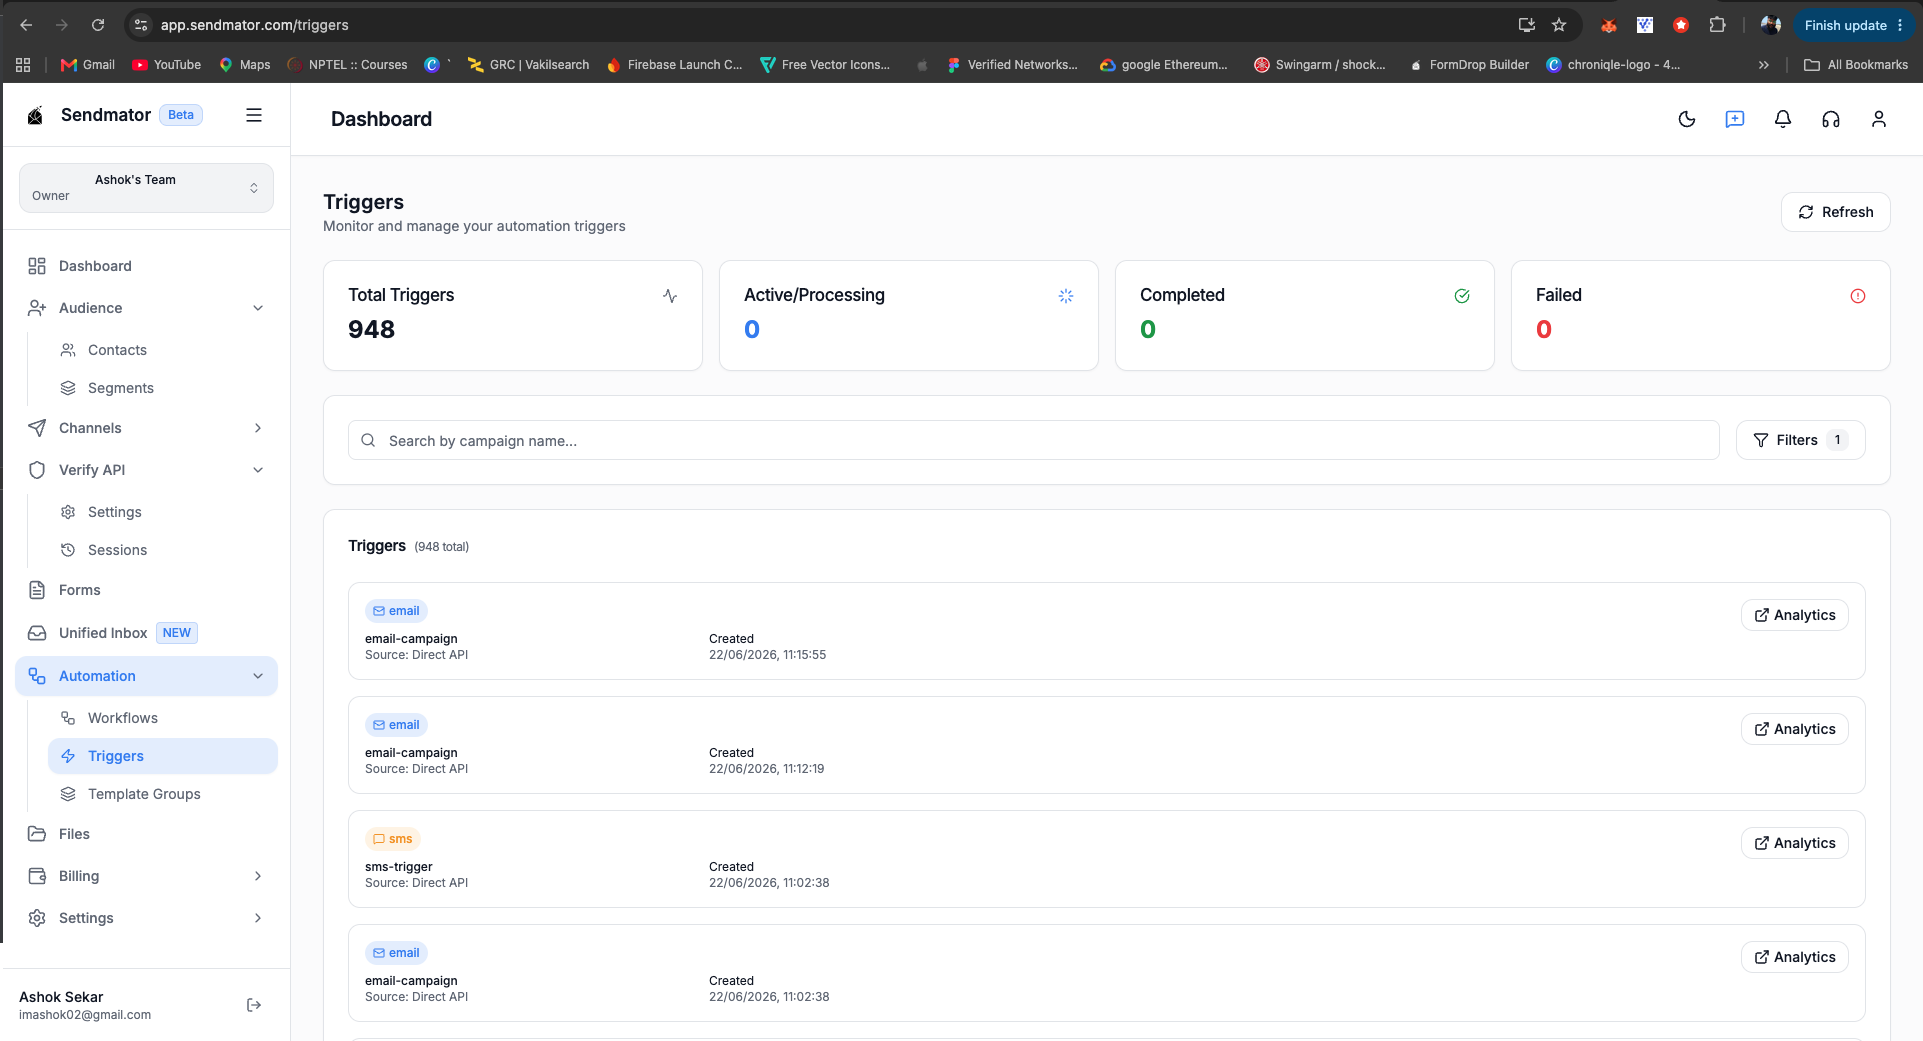Image resolution: width=1923 pixels, height=1041 pixels.
Task: Click the Beta badge next to Sendmator
Action: coord(181,115)
